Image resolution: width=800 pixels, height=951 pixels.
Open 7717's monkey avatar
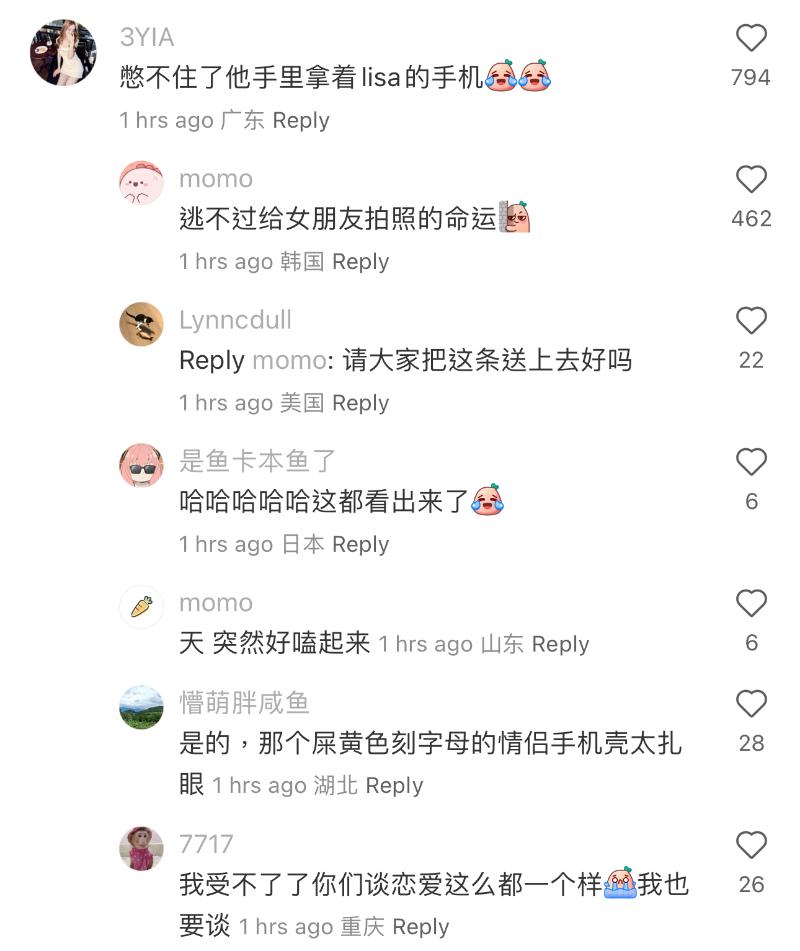coord(141,849)
